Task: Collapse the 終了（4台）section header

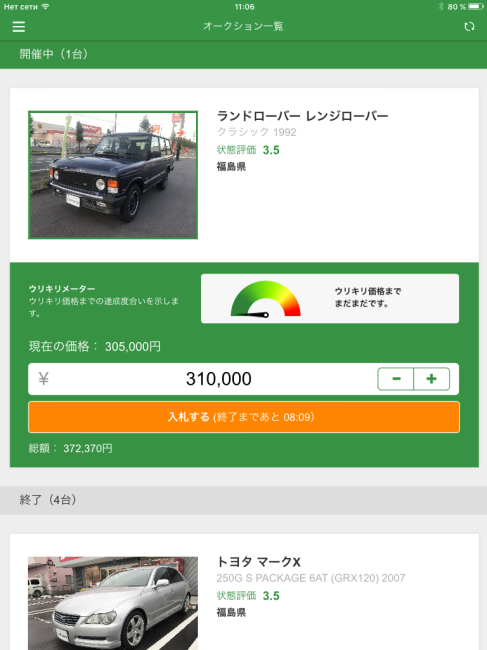Action: 243,500
